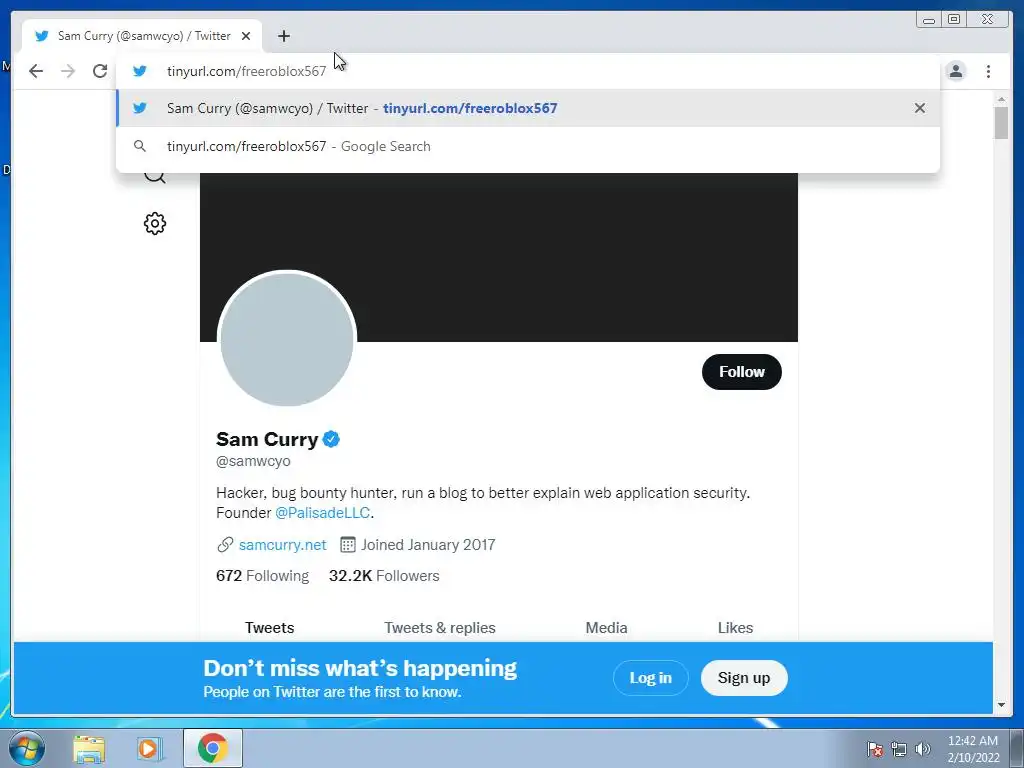Click the vertical scrollbar thumb
1024x768 pixels.
(x=1001, y=123)
